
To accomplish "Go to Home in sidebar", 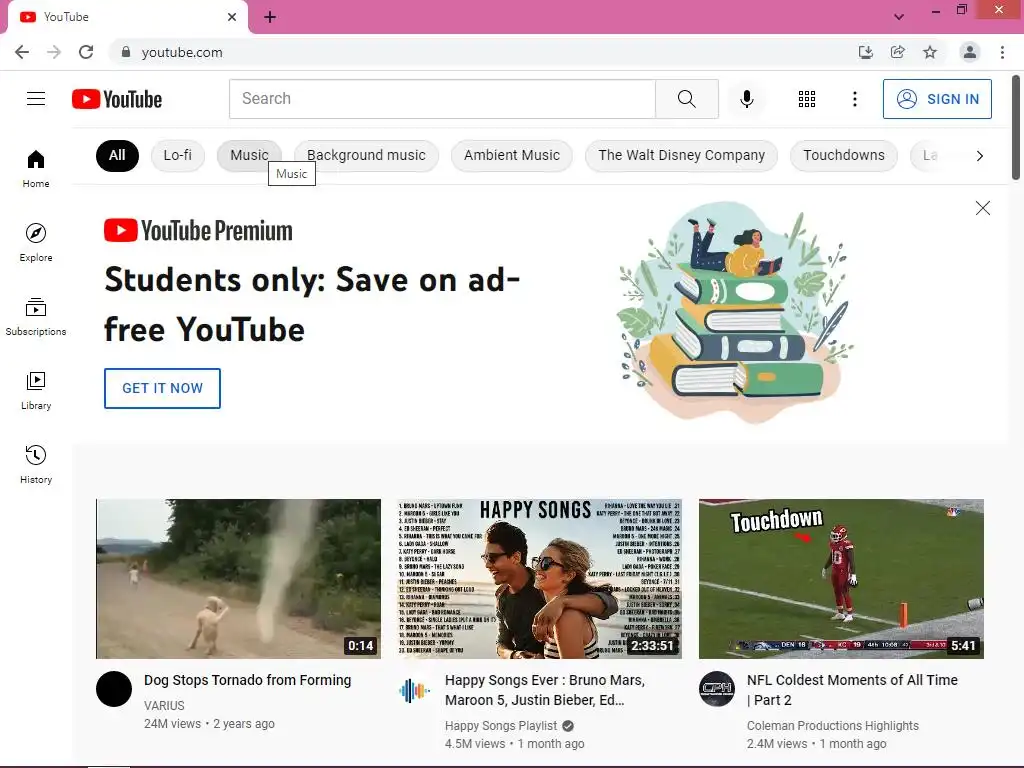I will pyautogui.click(x=36, y=168).
